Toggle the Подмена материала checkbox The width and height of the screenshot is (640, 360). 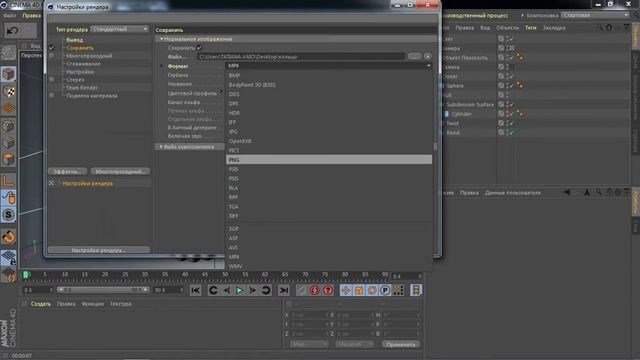click(51, 96)
